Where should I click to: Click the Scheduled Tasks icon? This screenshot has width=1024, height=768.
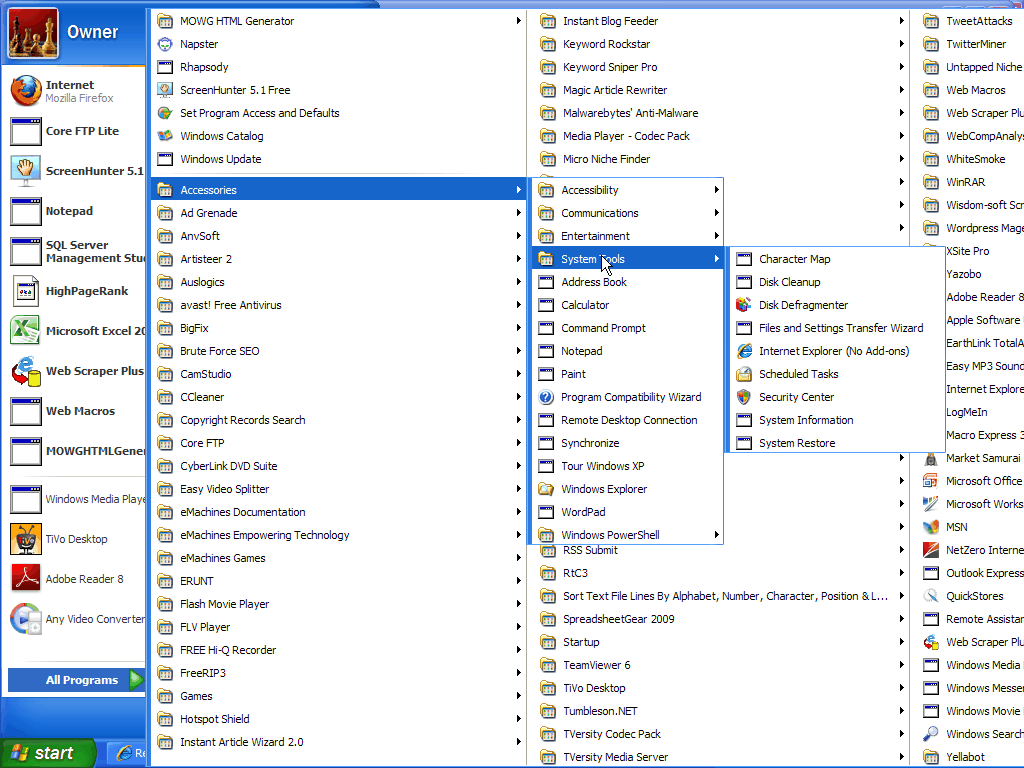pos(743,374)
